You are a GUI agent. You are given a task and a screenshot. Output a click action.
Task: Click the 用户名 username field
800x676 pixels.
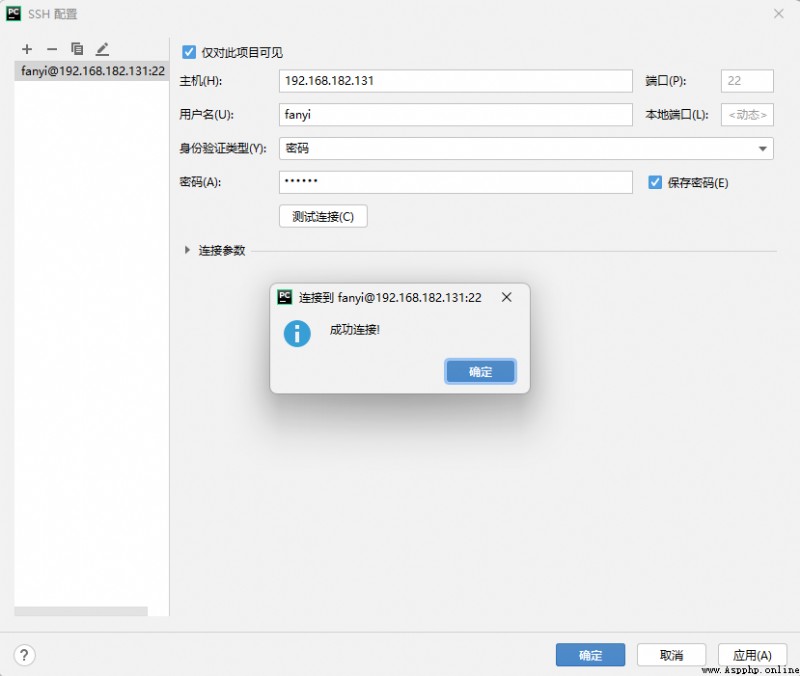point(456,115)
